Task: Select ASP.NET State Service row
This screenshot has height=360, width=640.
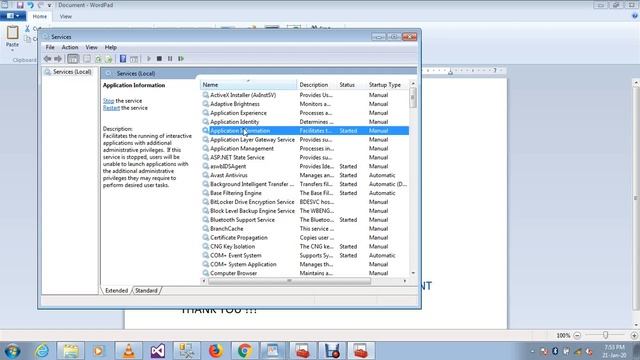Action: (x=305, y=158)
